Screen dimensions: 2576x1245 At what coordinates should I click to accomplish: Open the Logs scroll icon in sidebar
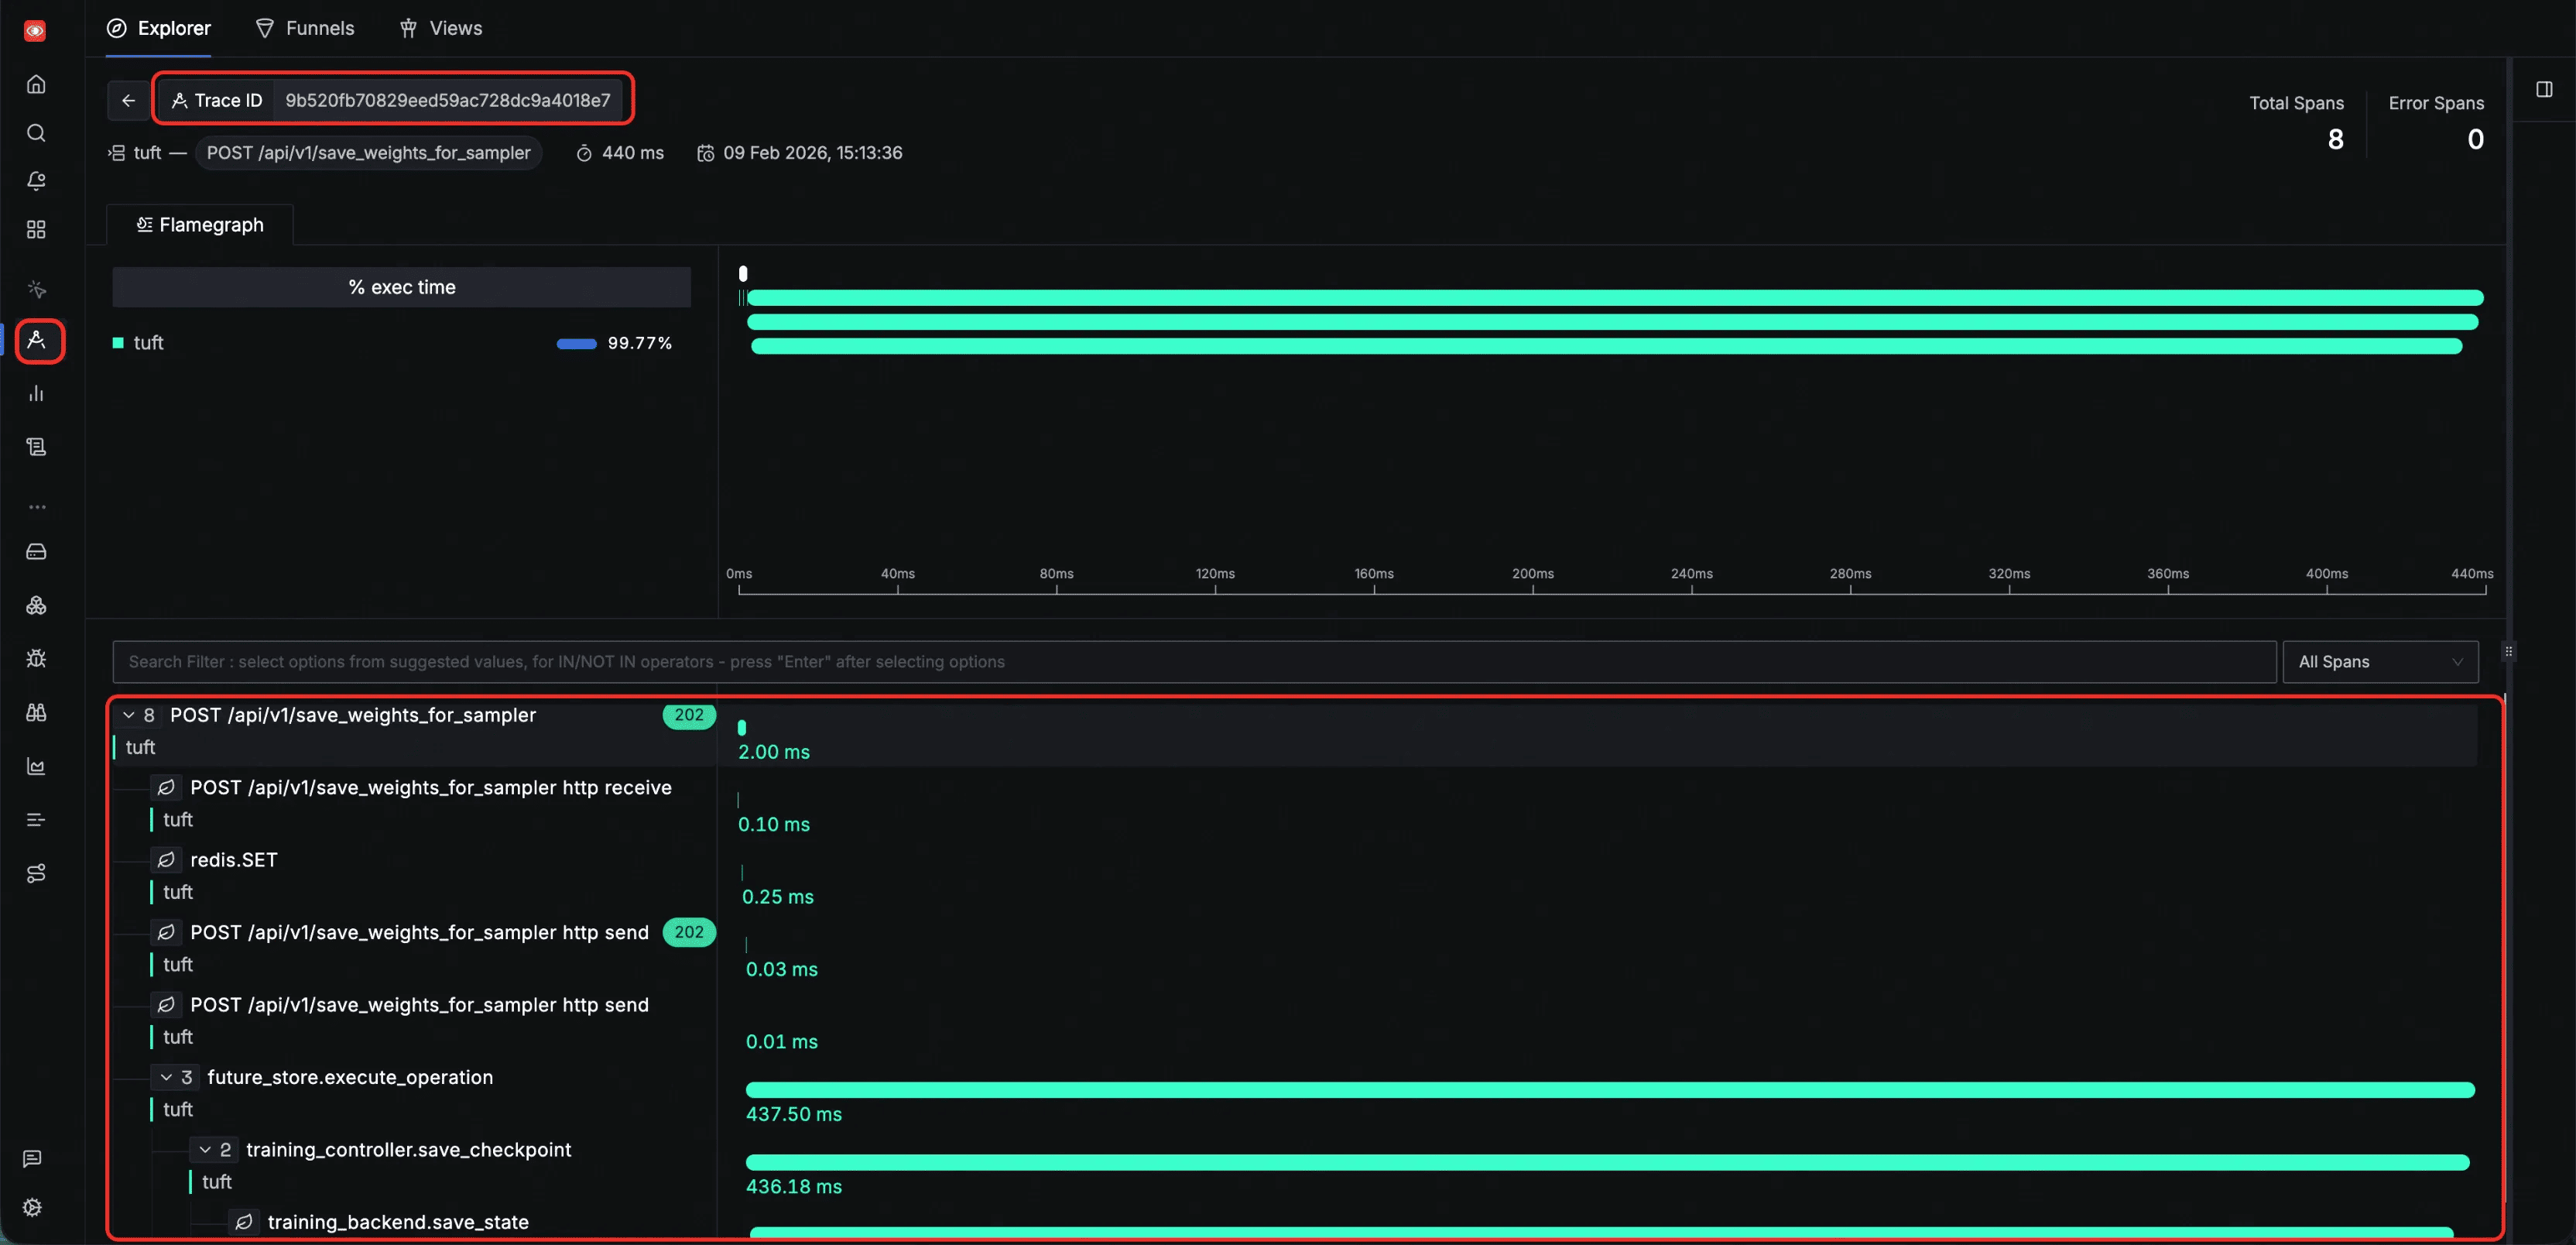click(x=36, y=447)
